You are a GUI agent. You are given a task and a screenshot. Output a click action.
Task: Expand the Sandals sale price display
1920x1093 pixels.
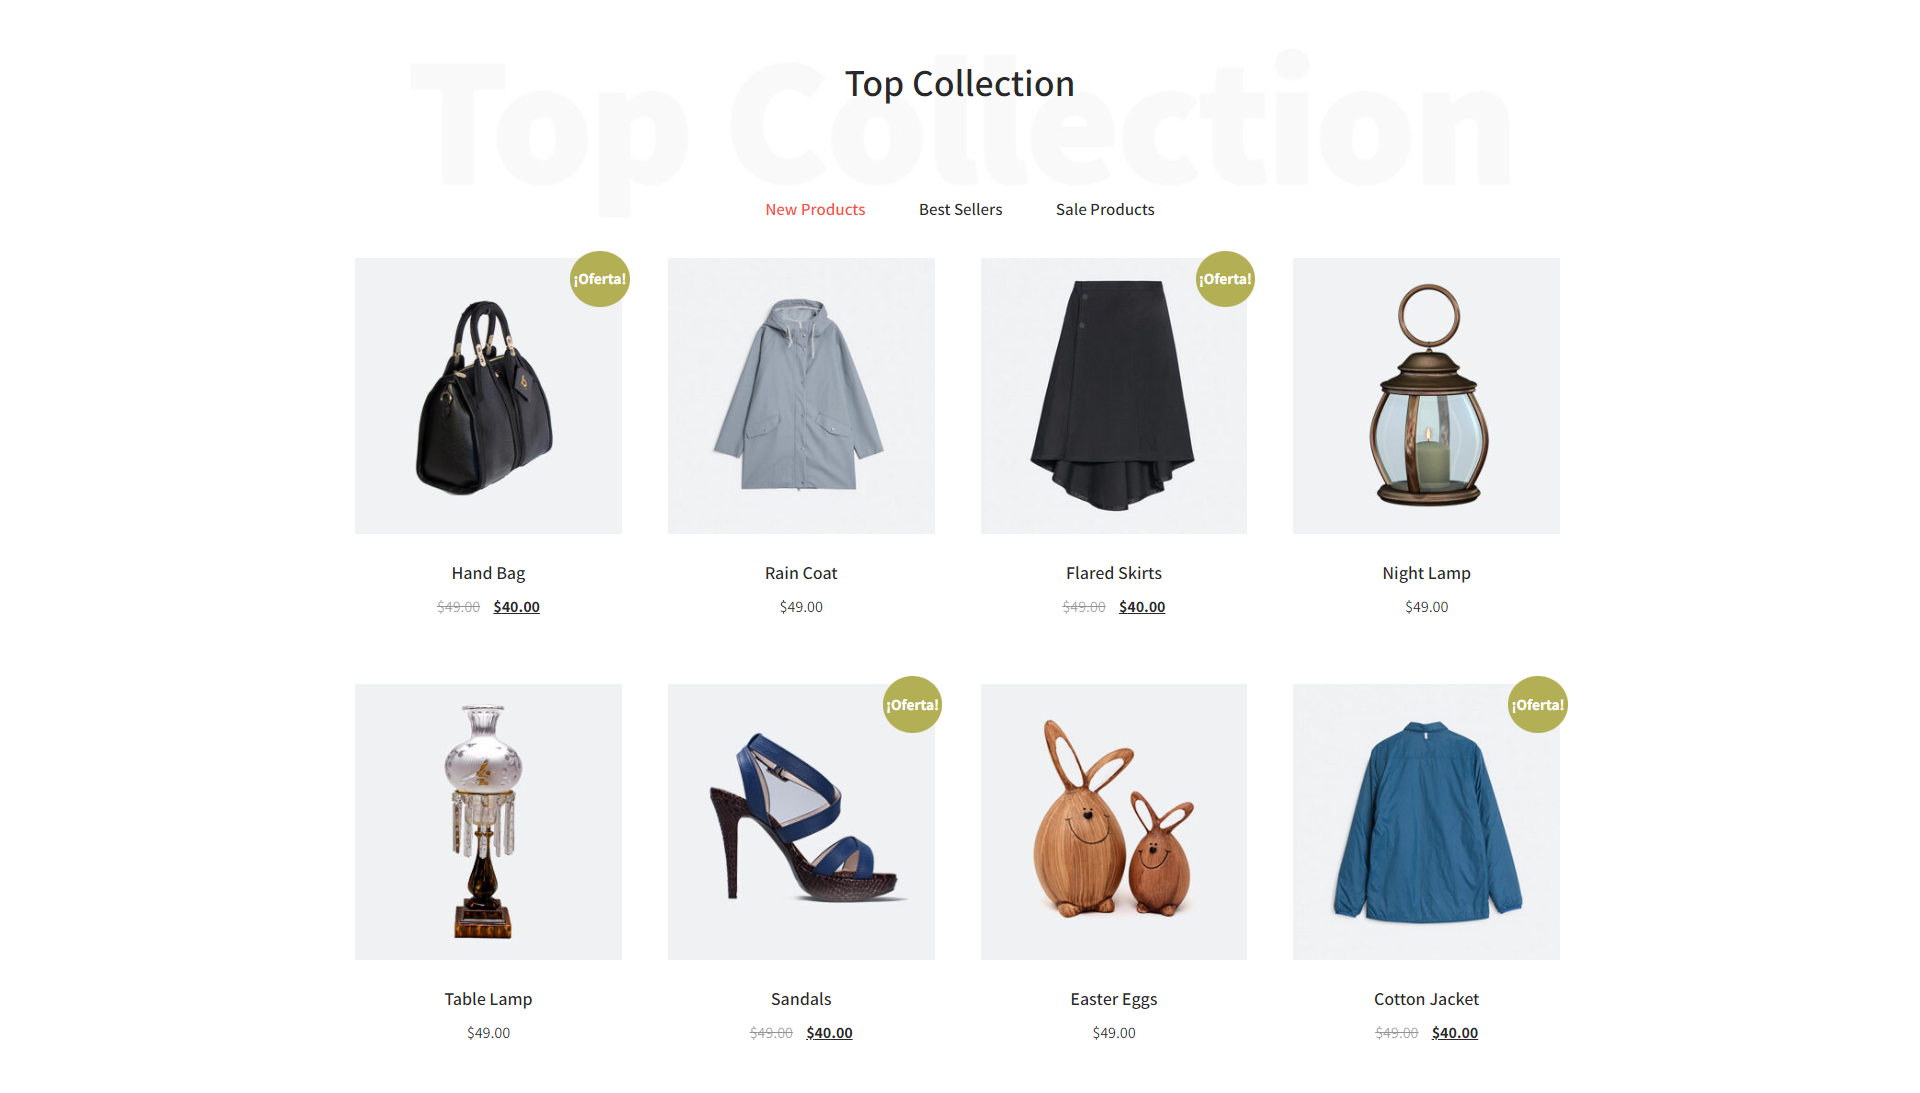click(831, 1031)
